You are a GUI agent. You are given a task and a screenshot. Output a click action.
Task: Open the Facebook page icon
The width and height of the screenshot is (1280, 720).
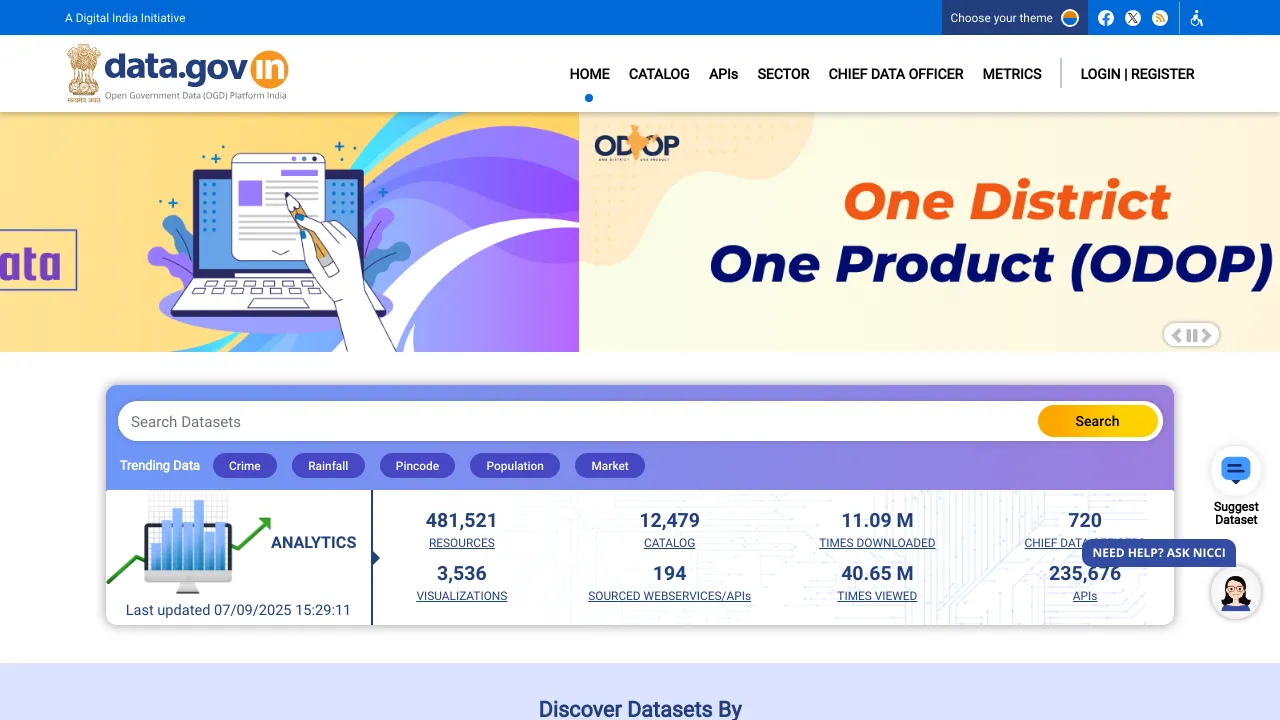[1106, 18]
